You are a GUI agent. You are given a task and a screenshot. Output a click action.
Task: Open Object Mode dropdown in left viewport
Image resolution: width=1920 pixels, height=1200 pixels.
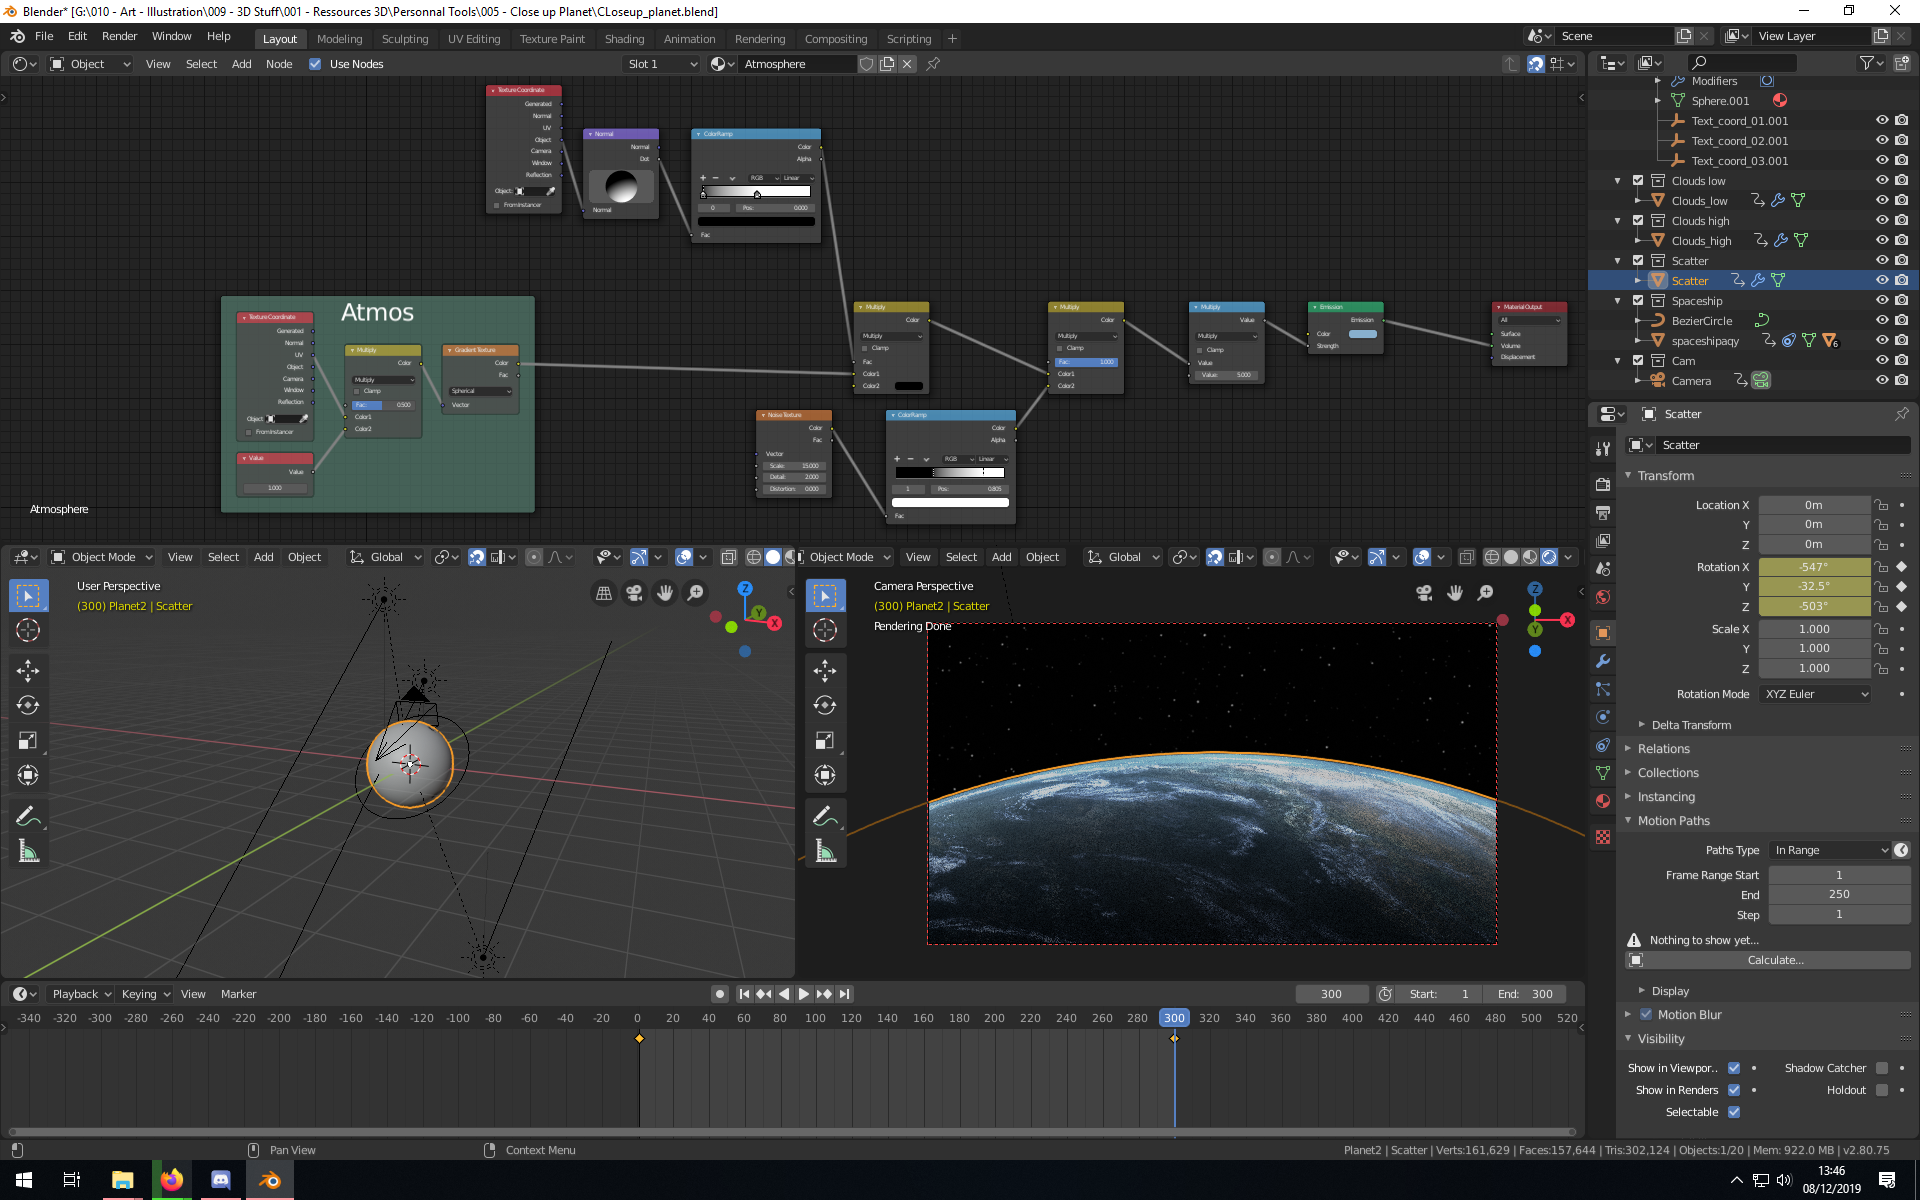pos(102,557)
